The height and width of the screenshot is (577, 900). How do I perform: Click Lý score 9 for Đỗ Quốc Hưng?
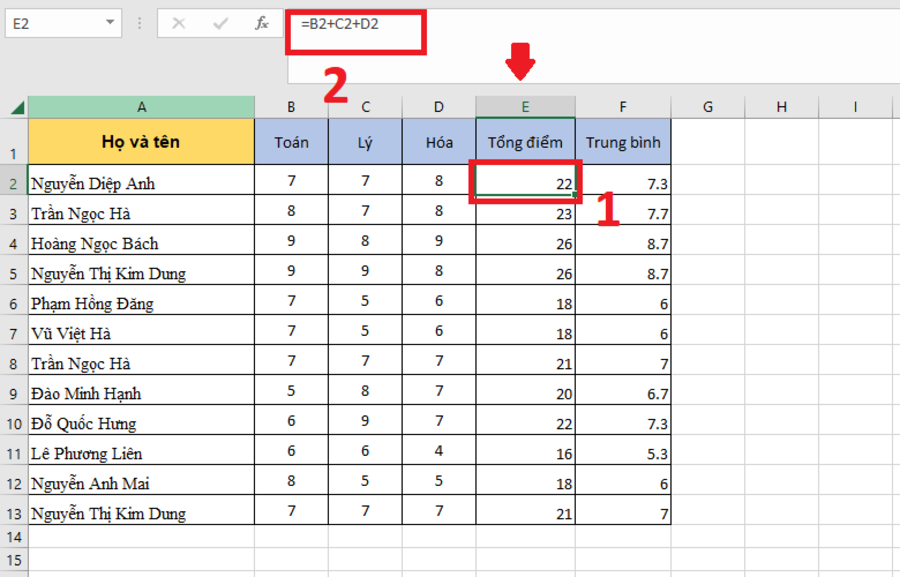coord(365,420)
